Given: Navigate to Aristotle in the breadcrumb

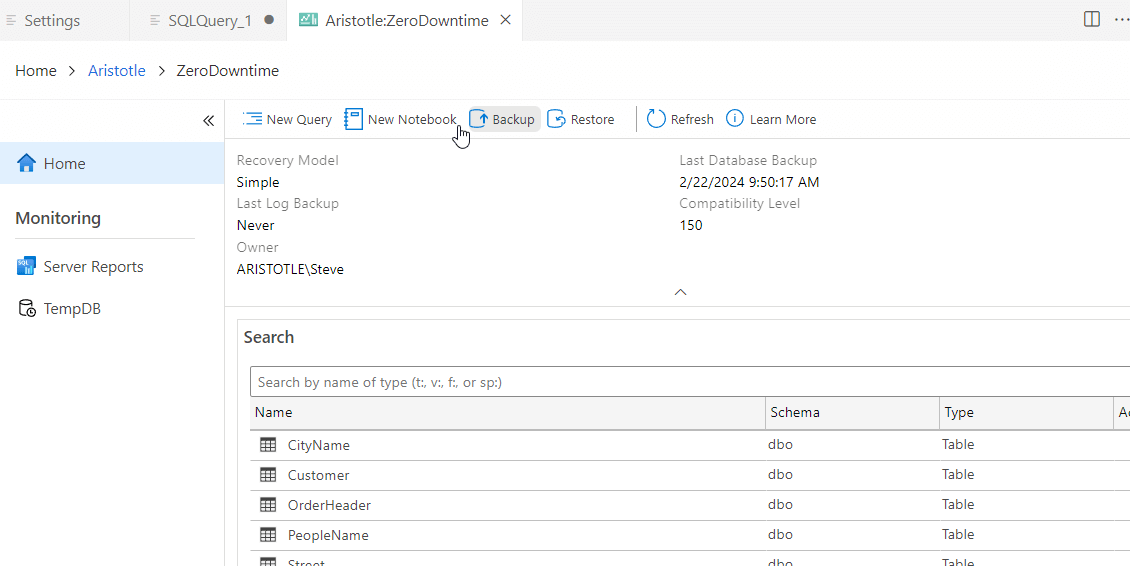Looking at the screenshot, I should (x=117, y=71).
